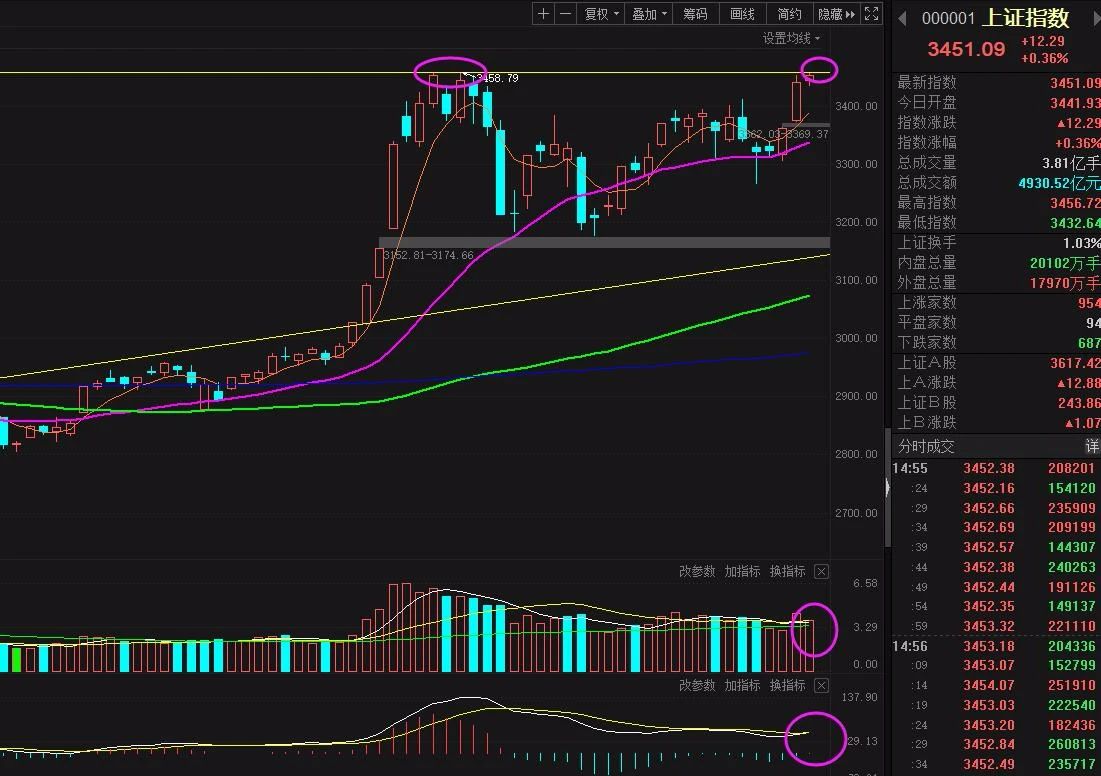
Task: Switch the chart to fullscreen mode
Action: coord(871,14)
